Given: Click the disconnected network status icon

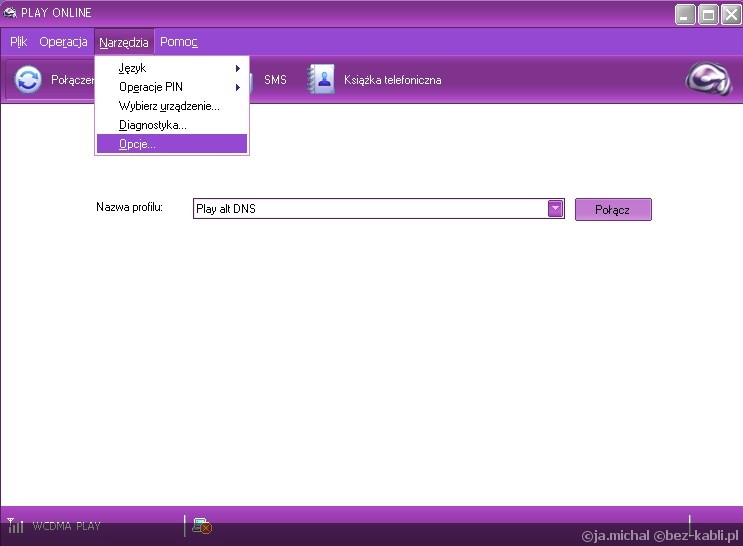Looking at the screenshot, I should 201,526.
